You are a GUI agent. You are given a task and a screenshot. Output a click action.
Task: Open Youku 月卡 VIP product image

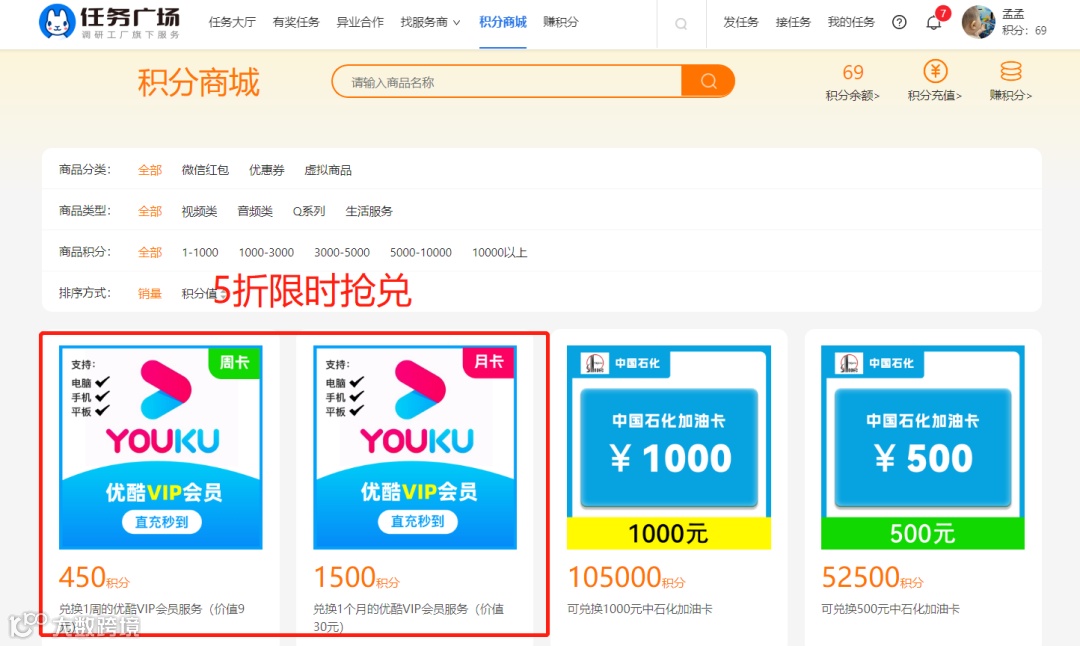tap(415, 447)
